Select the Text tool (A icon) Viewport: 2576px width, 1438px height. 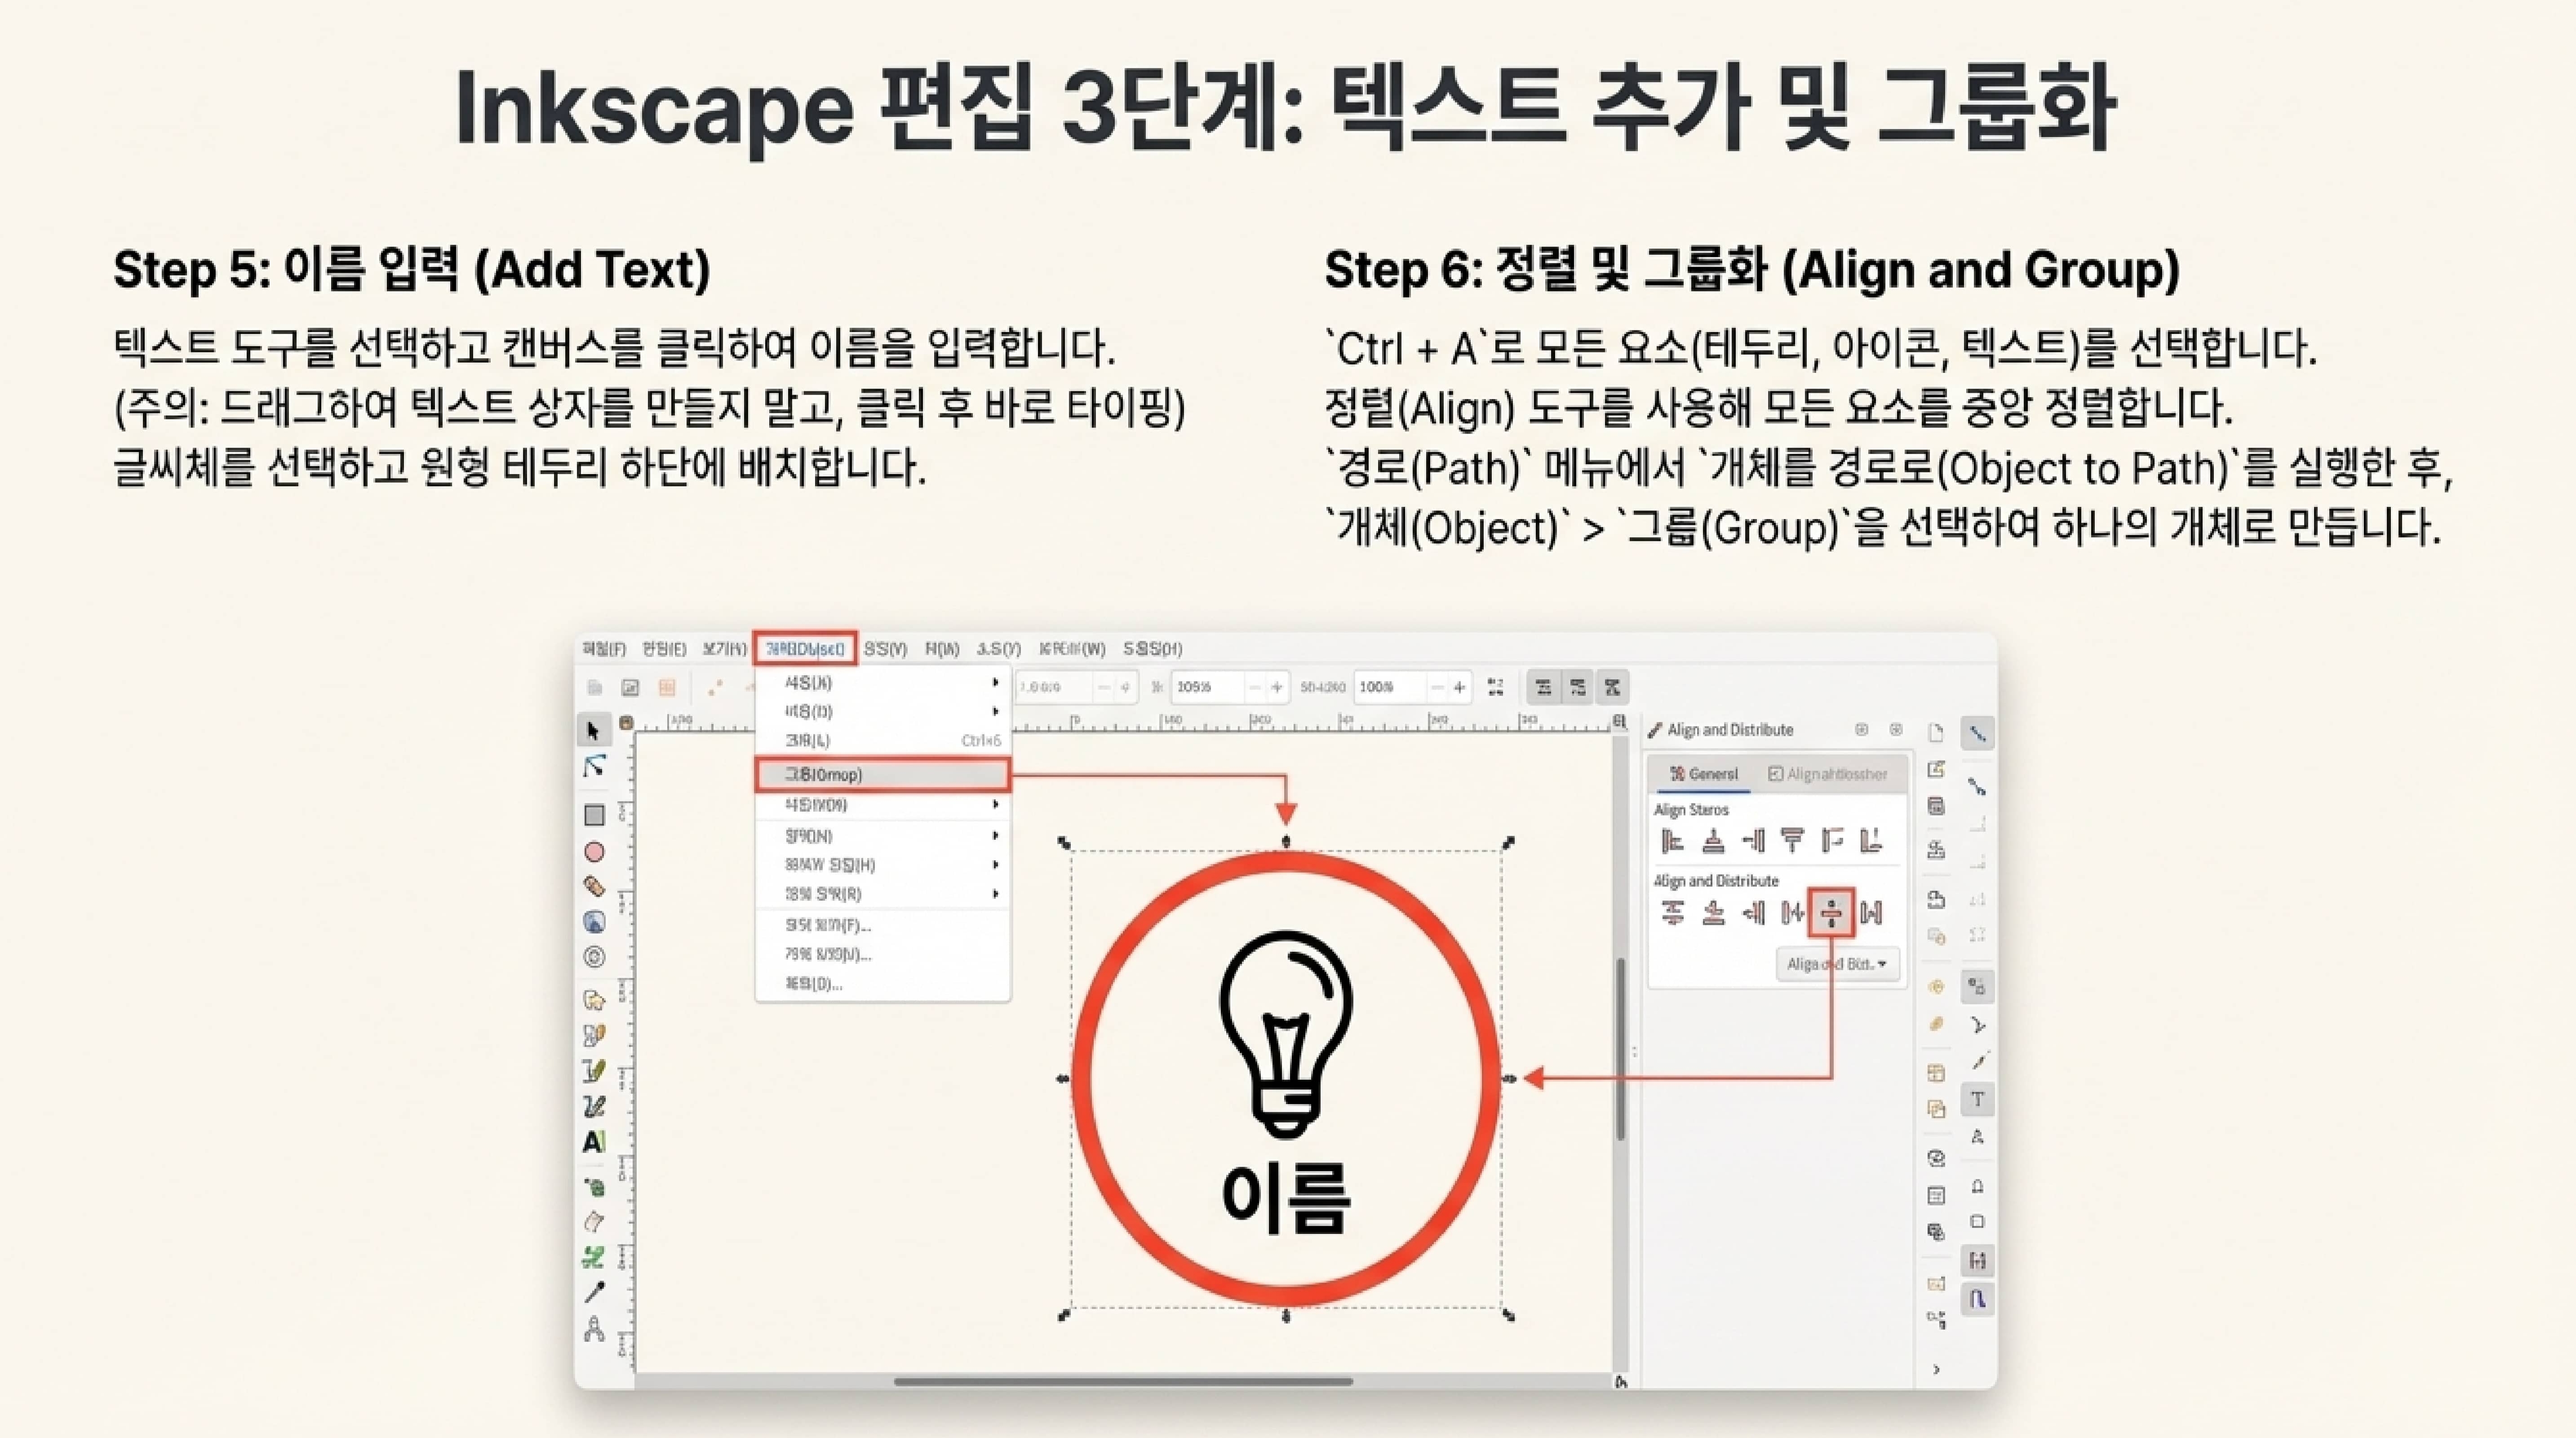(x=594, y=1141)
